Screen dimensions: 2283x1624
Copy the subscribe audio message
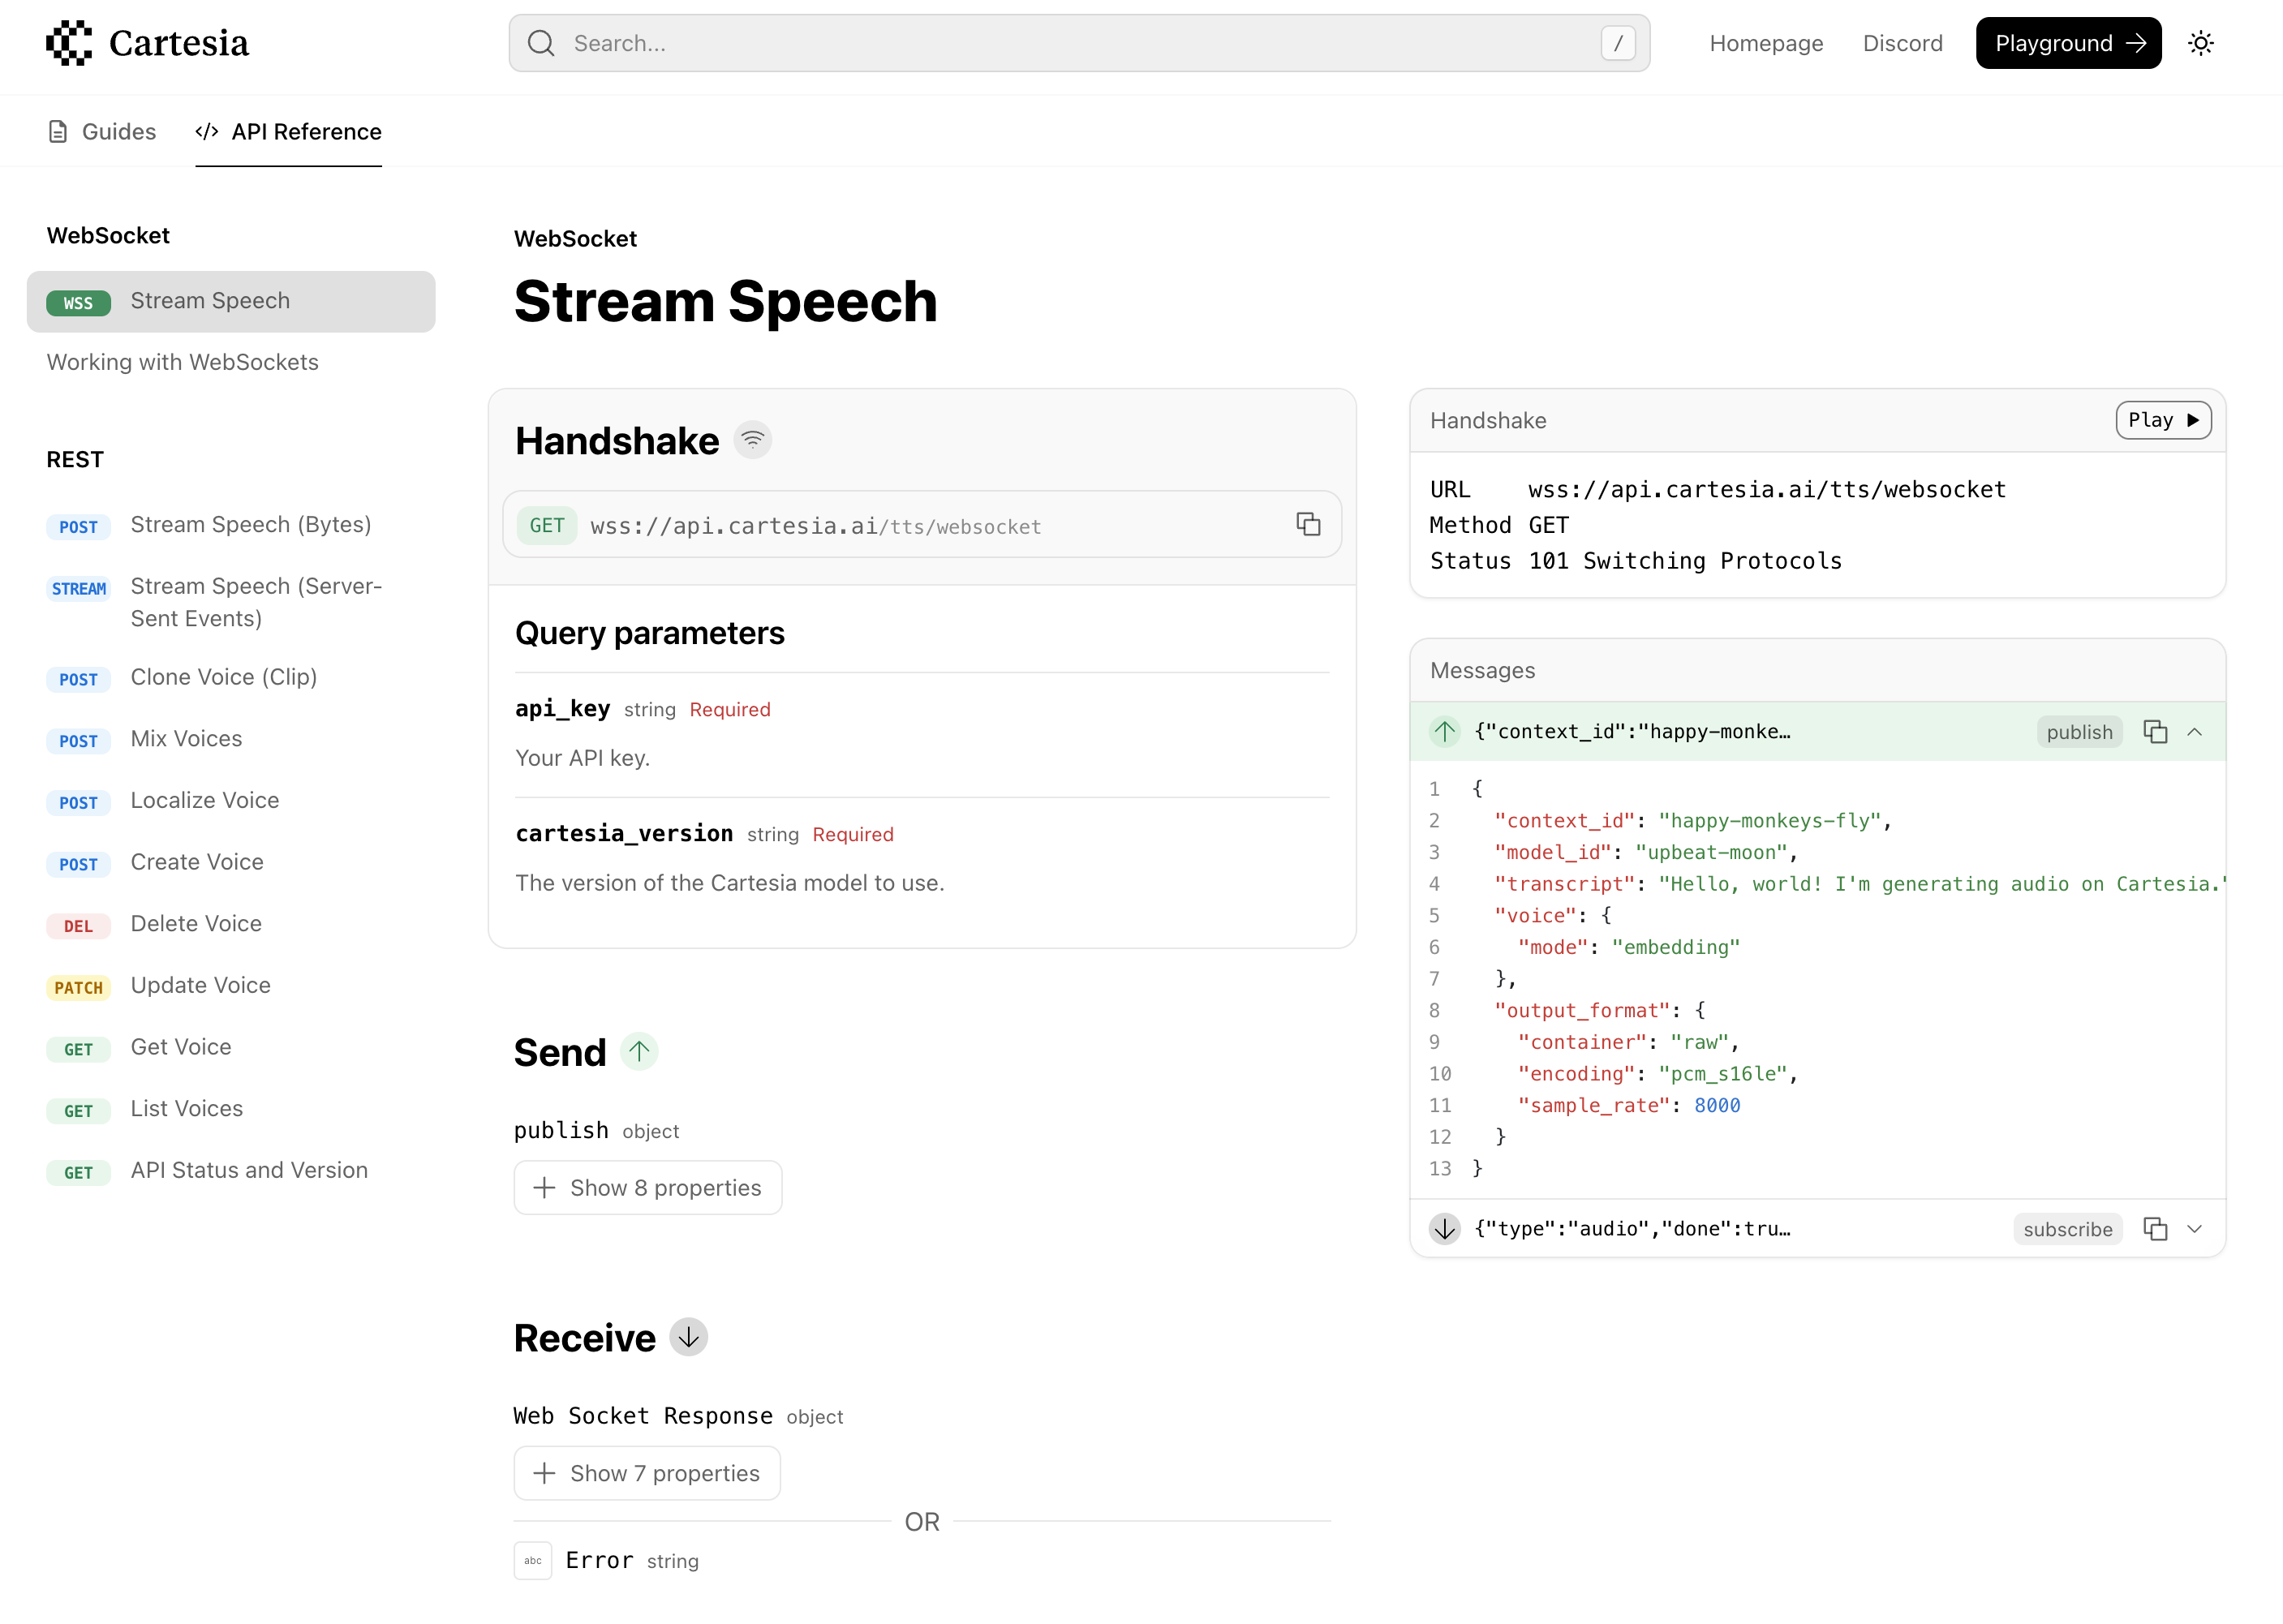pos(2155,1229)
